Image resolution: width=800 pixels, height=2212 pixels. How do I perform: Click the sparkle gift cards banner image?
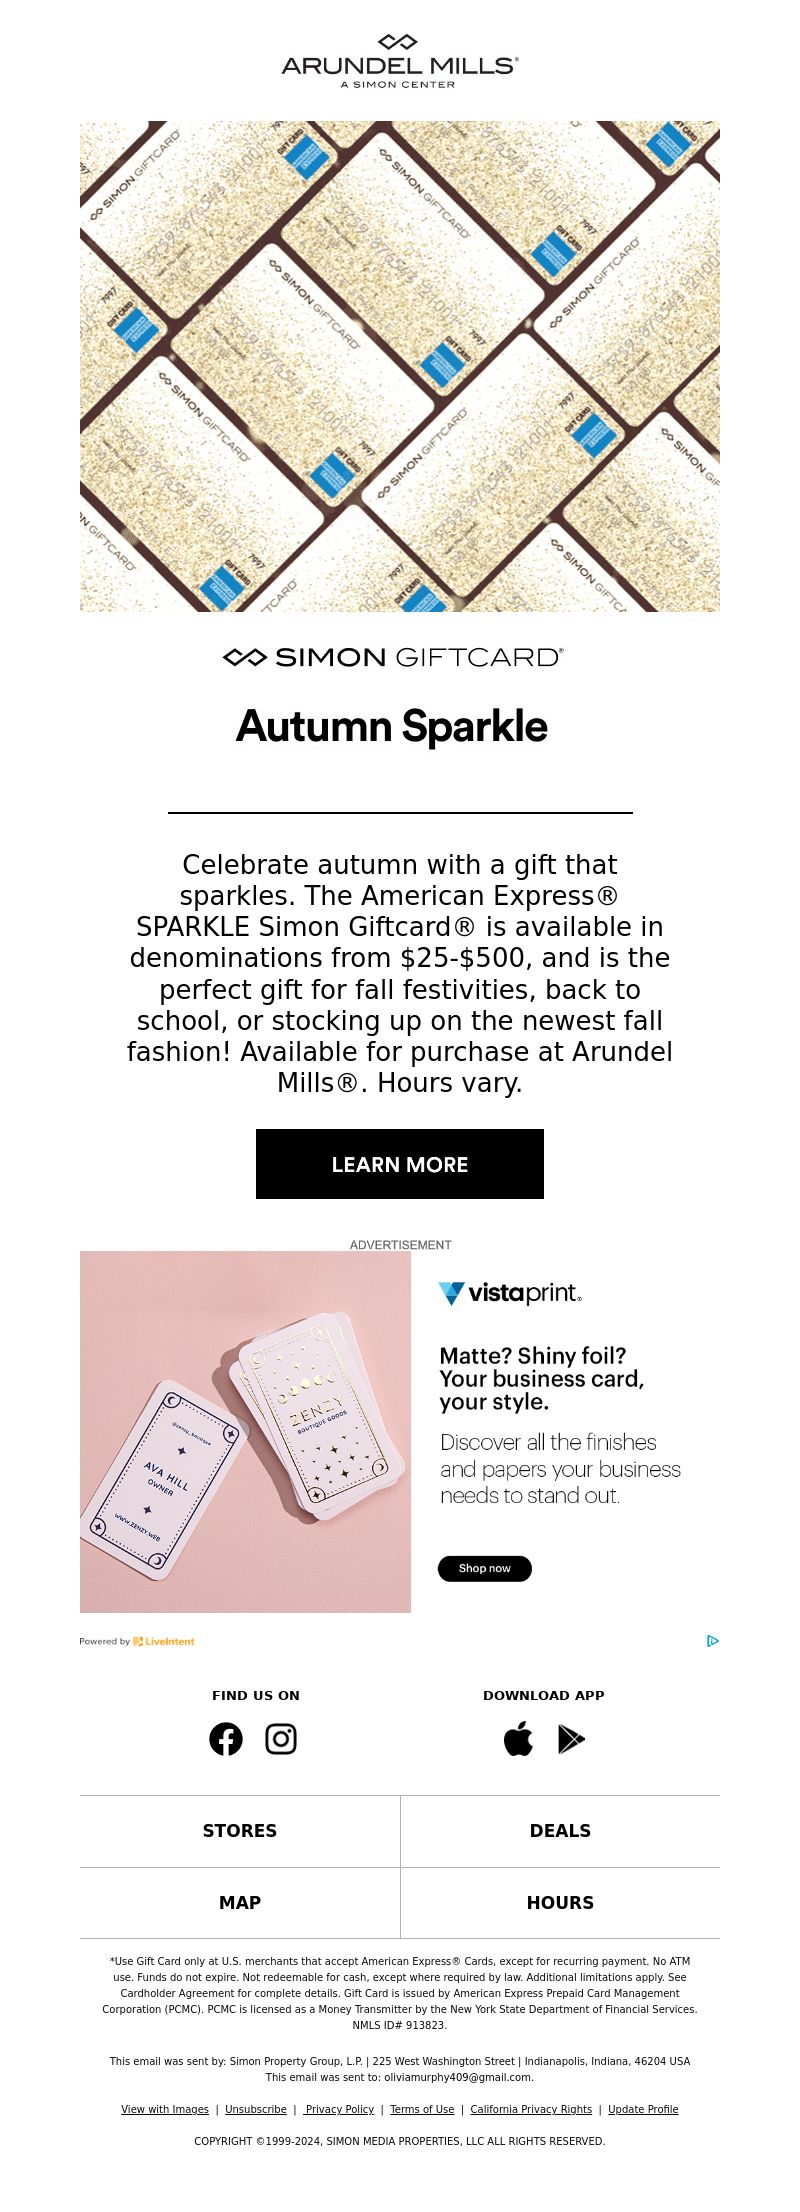[400, 366]
